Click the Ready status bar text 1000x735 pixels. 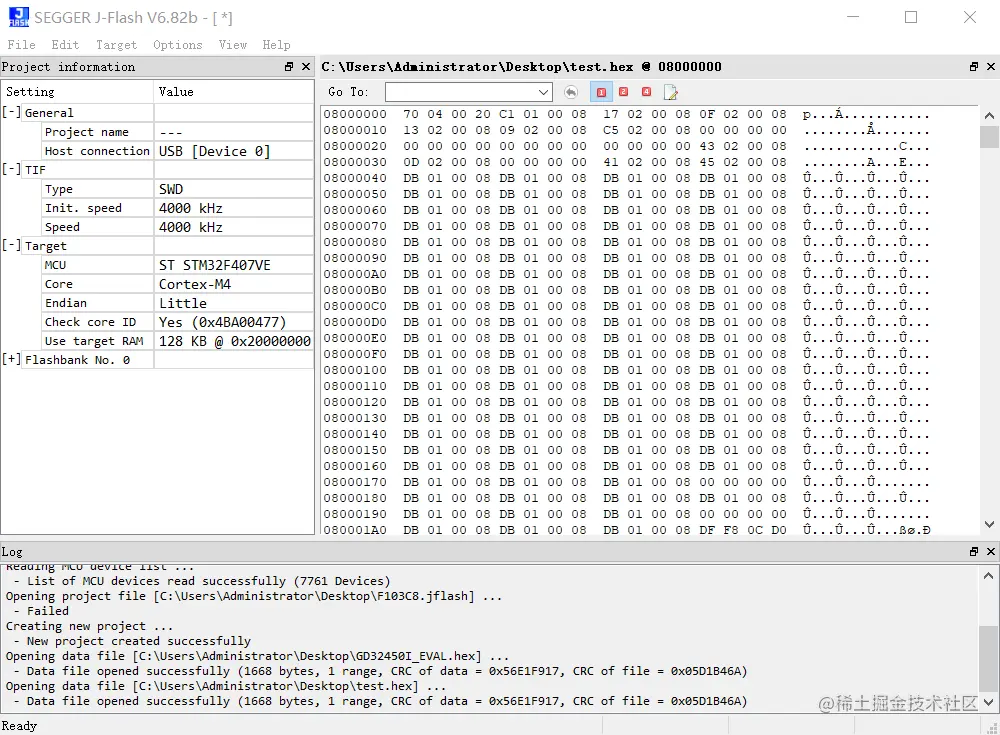tap(19, 725)
